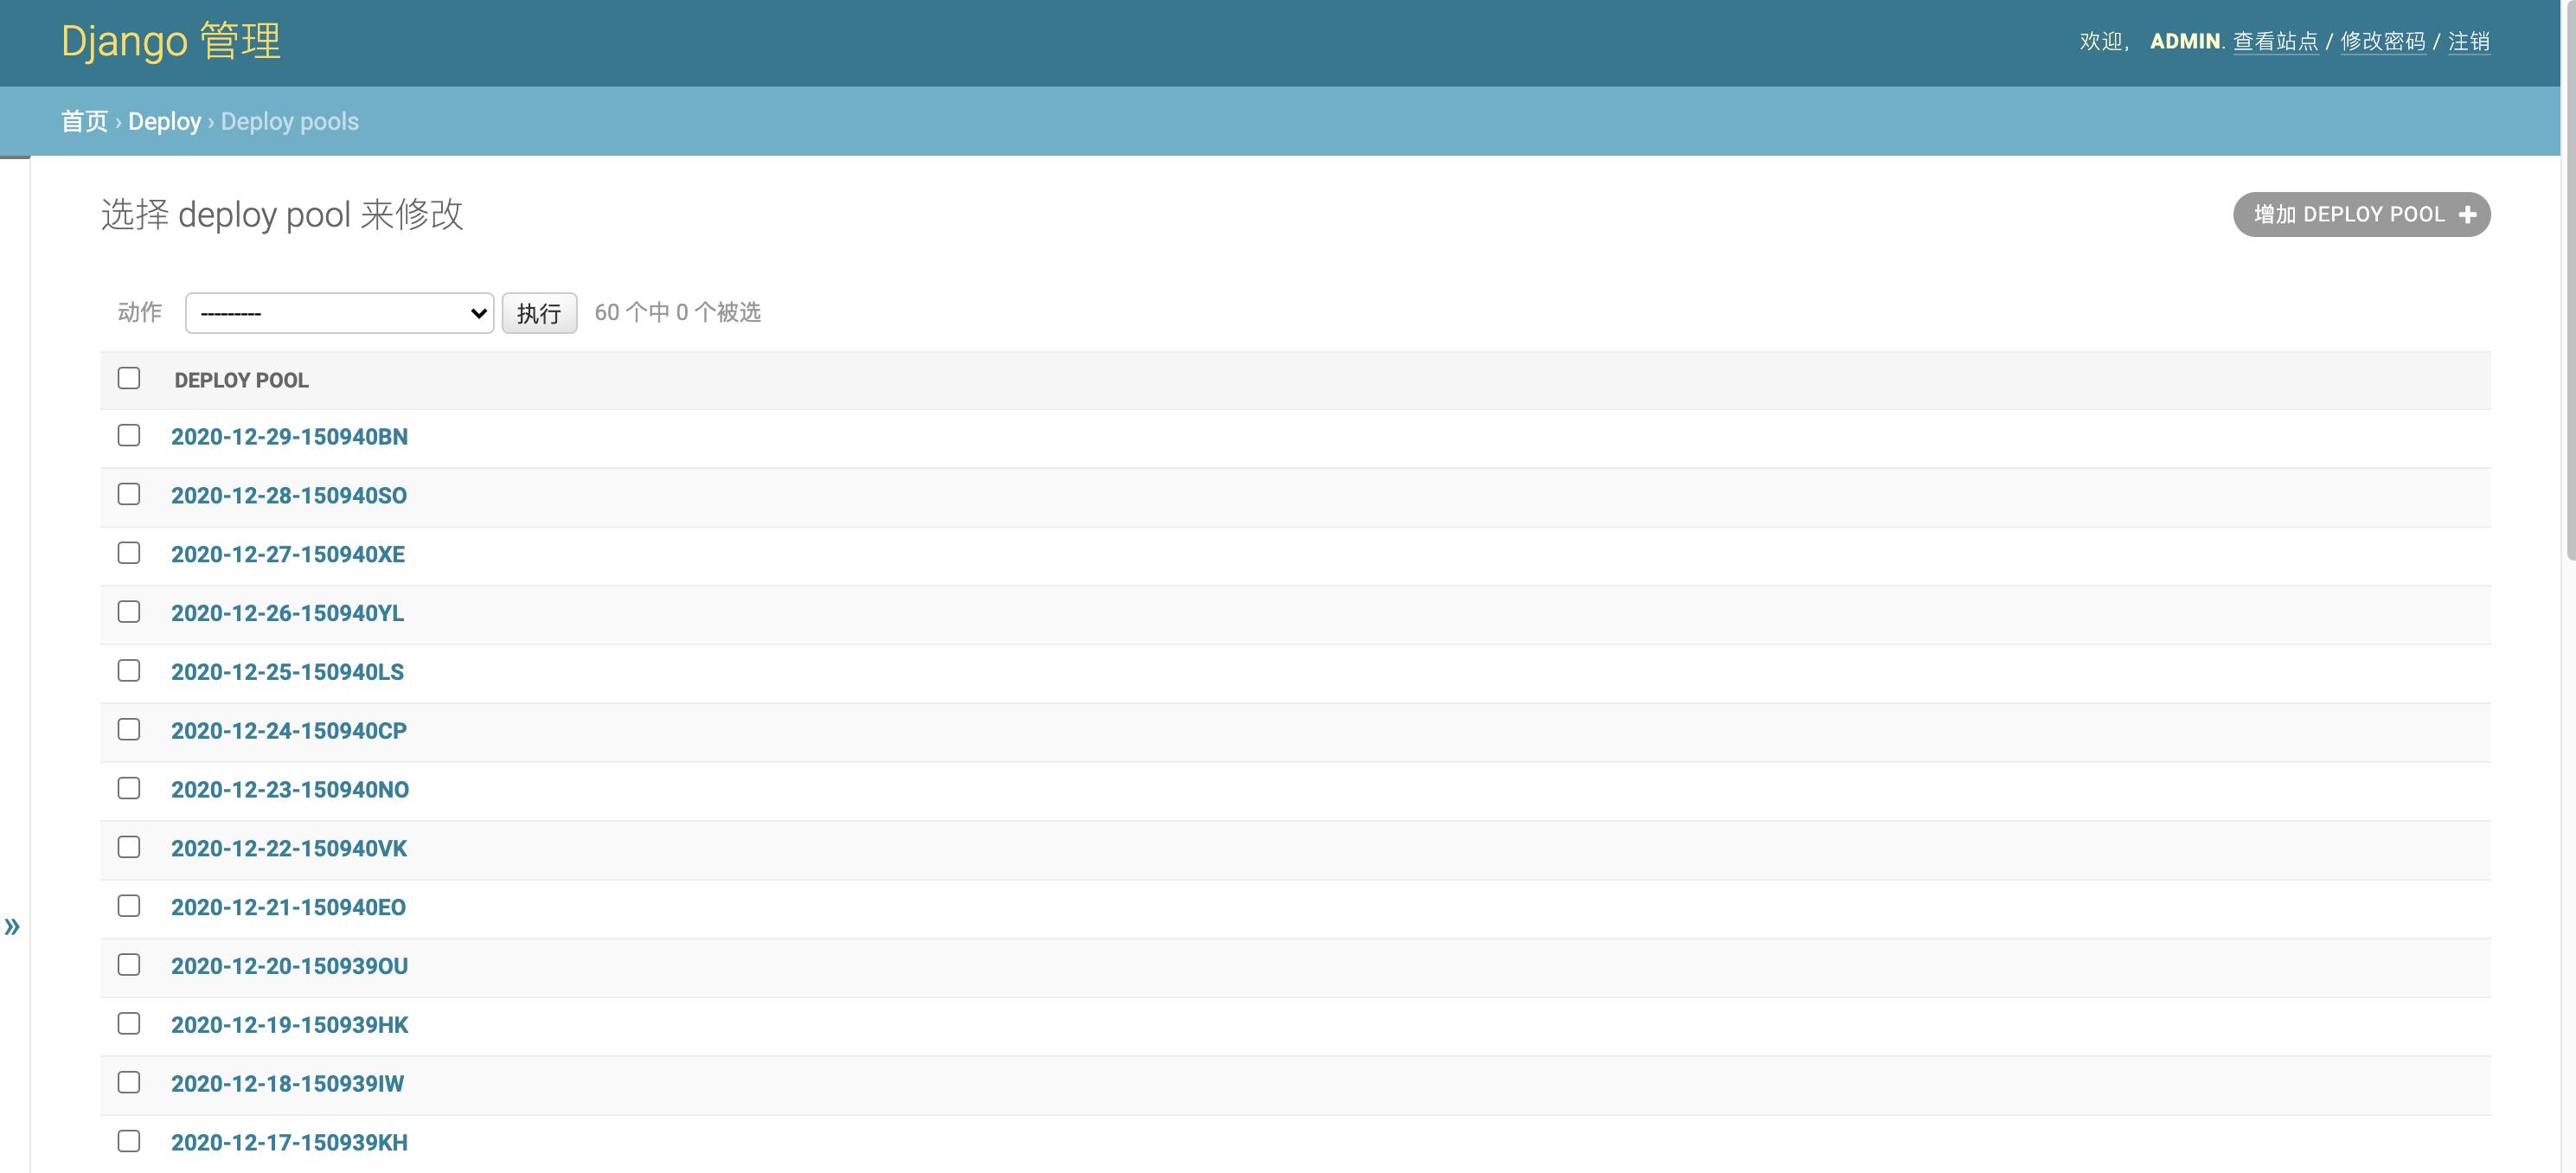Open deploy pool 2020-12-18-150939IW
Viewport: 2576px width, 1173px height.
tap(287, 1084)
